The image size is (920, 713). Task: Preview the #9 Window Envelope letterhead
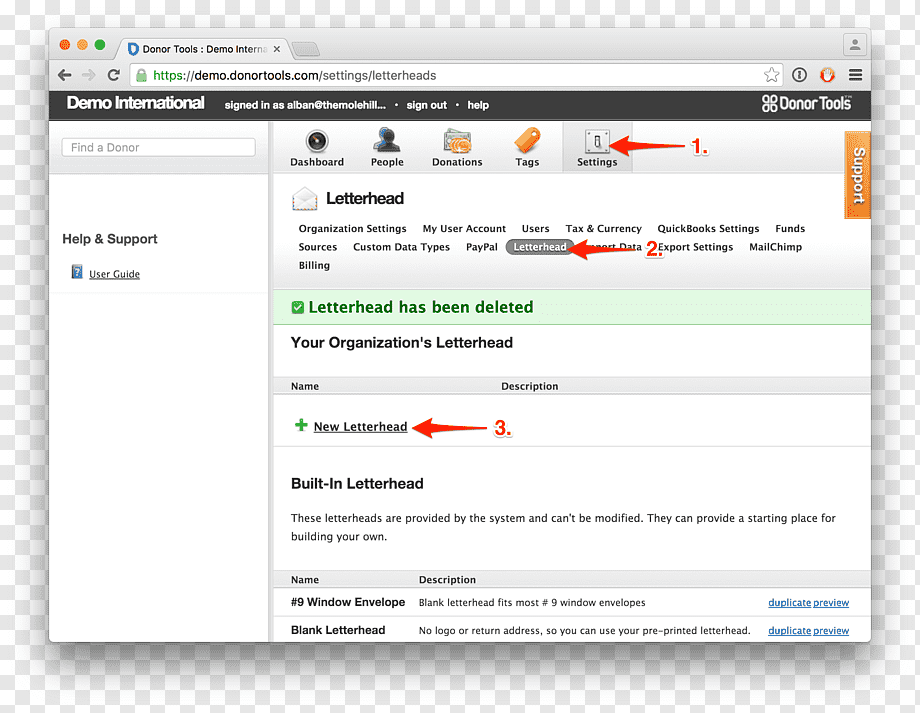(x=831, y=603)
